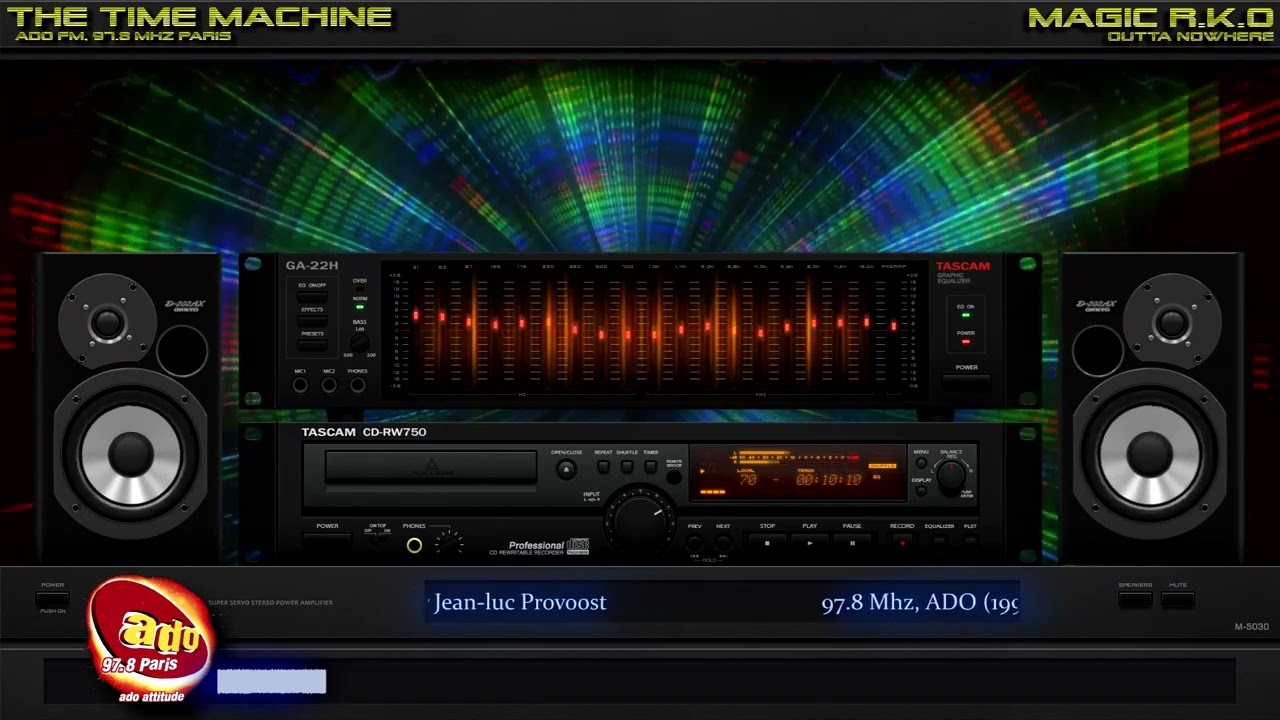Turn the large INPUT level knob
Screen dimensions: 1280x720
641,520
